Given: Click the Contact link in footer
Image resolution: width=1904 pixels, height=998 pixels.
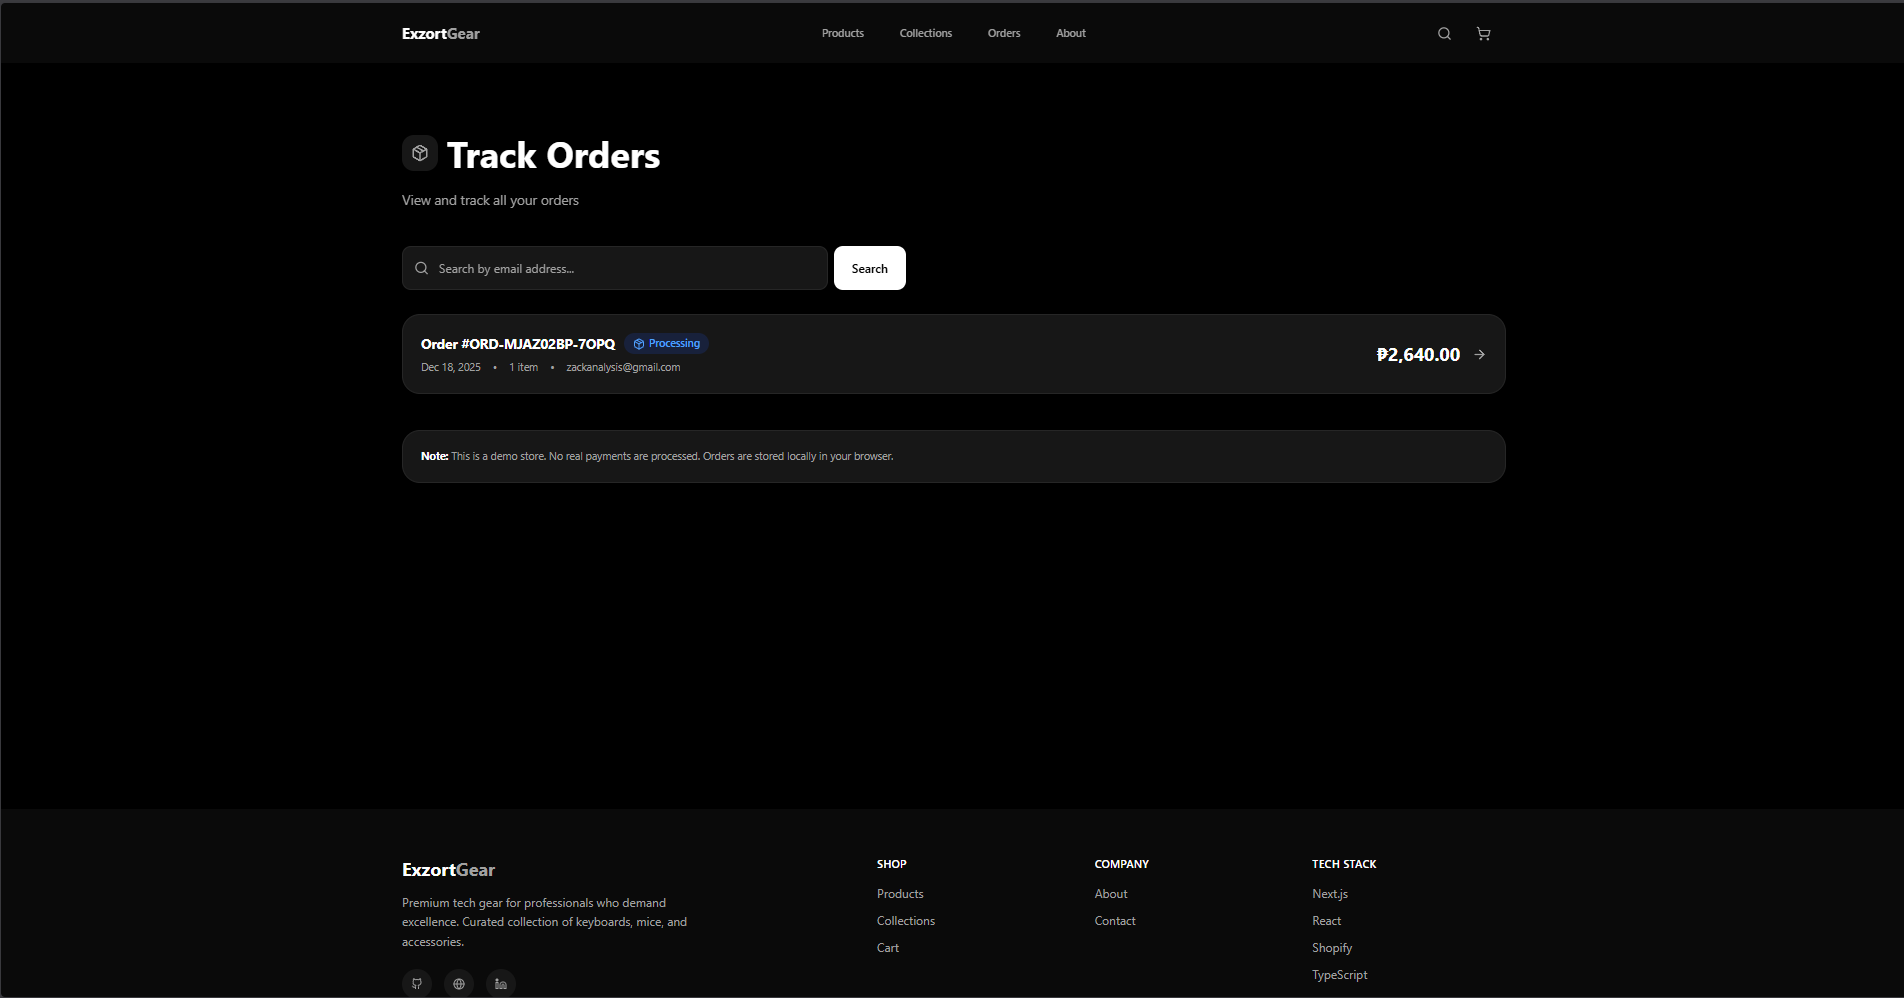Looking at the screenshot, I should pos(1114,921).
